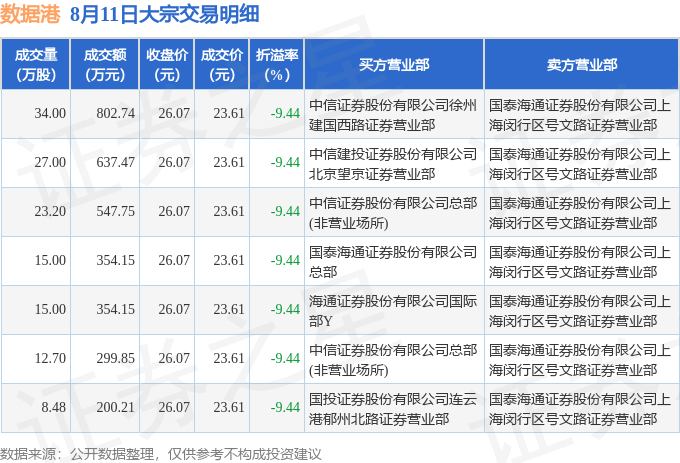Click the 数据港 stock name in title

[30, 14]
